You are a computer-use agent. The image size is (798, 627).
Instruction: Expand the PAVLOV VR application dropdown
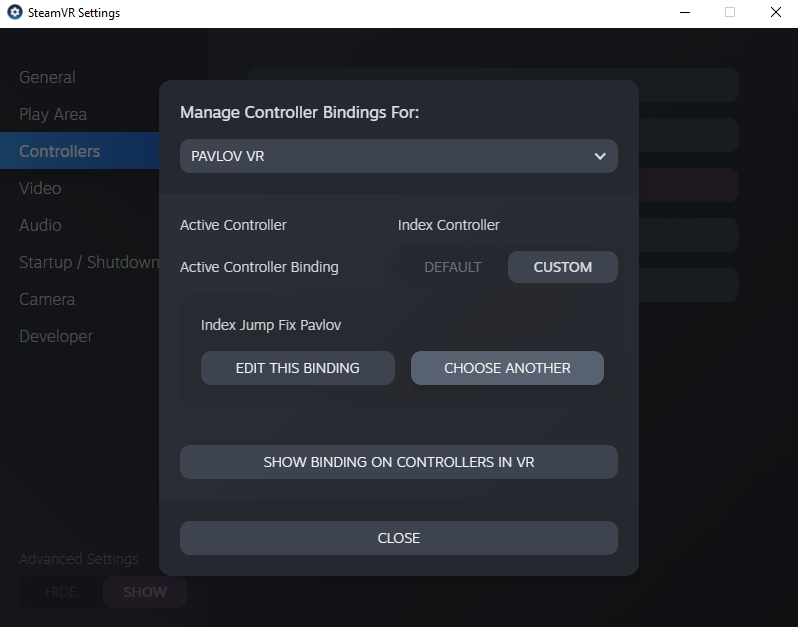(398, 156)
